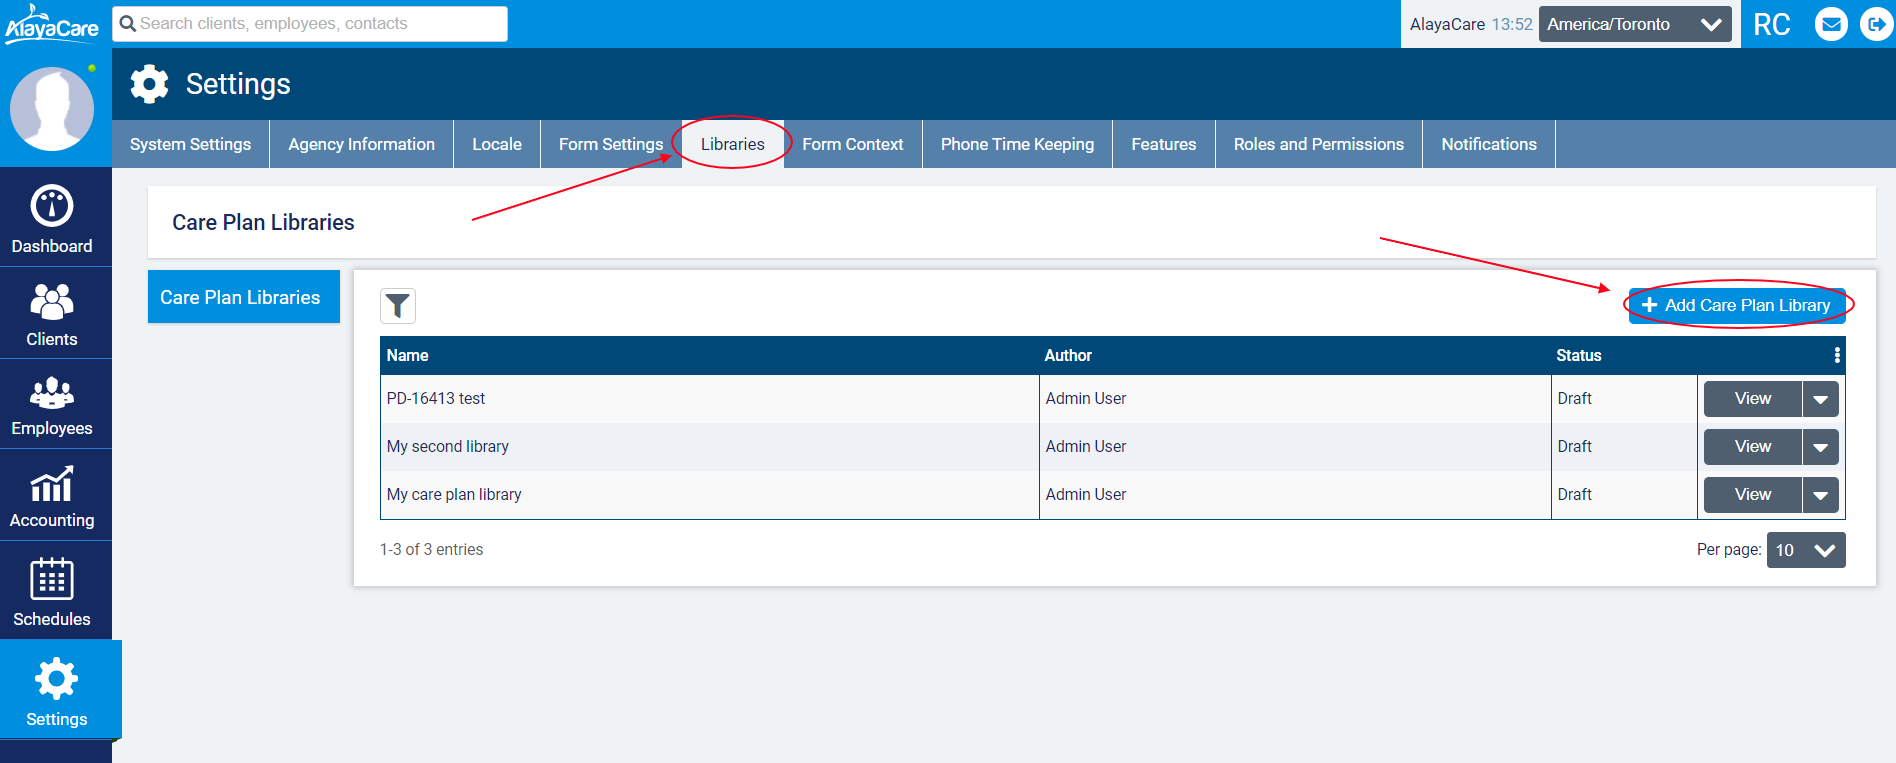The image size is (1896, 763).
Task: Click the user profile avatar
Action: tap(52, 108)
